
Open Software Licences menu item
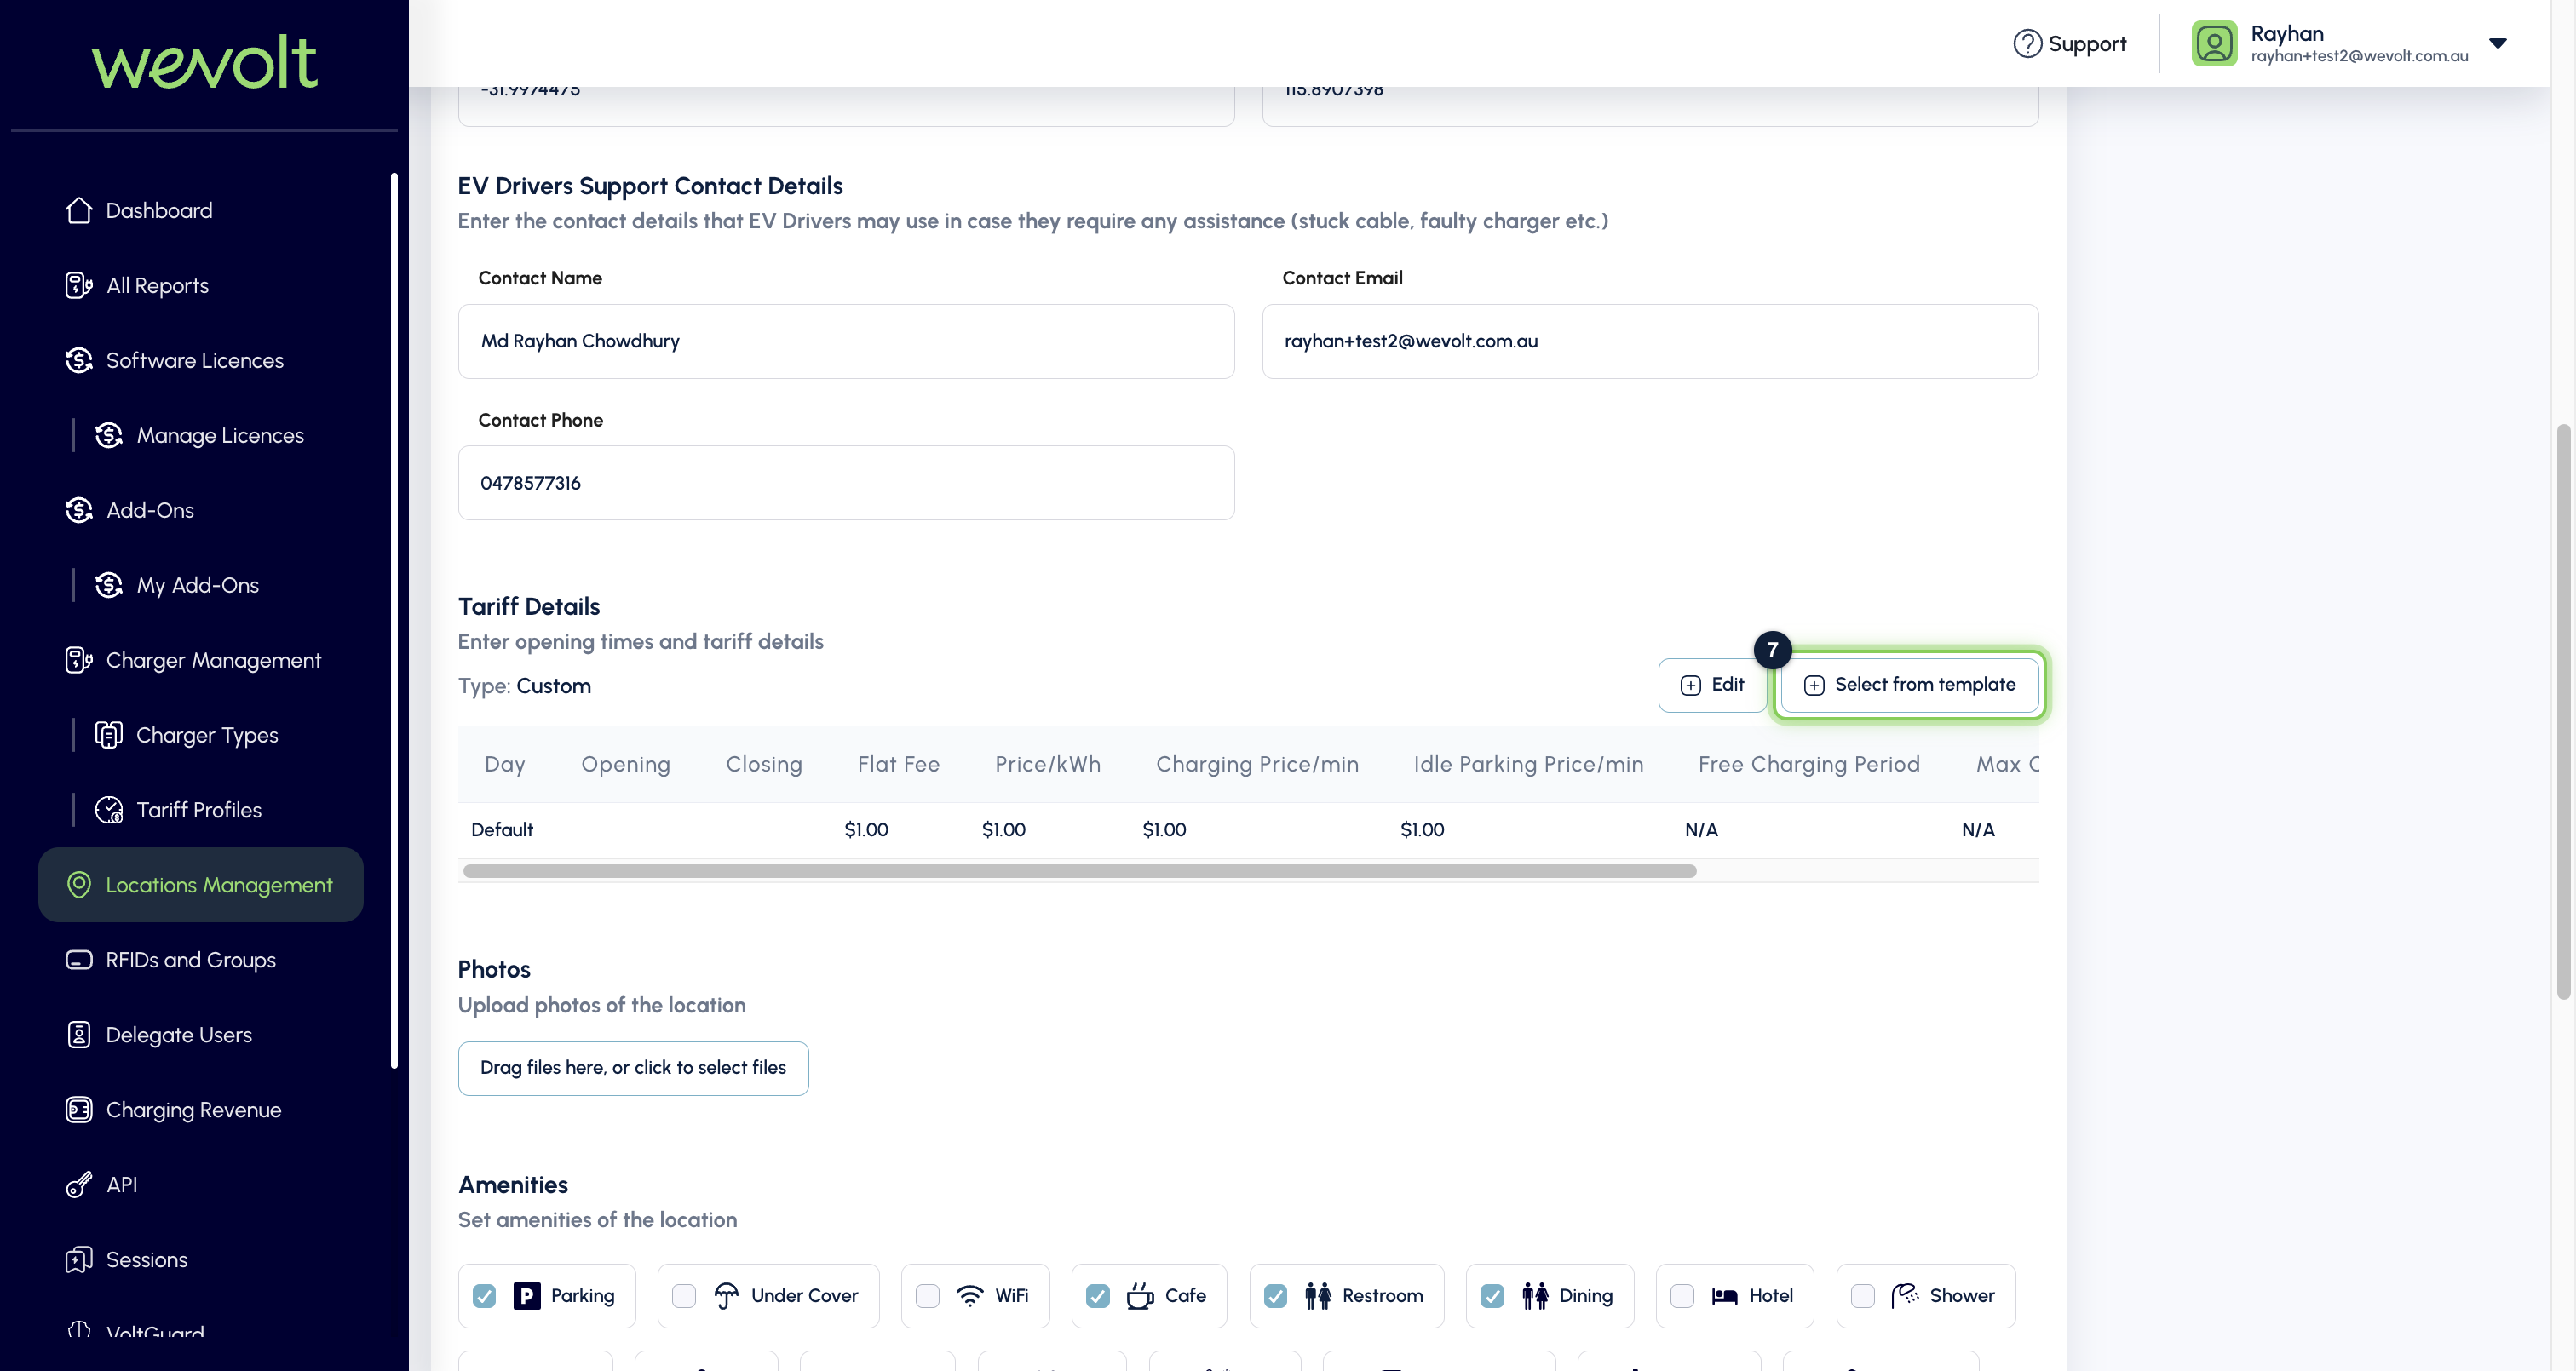200,360
